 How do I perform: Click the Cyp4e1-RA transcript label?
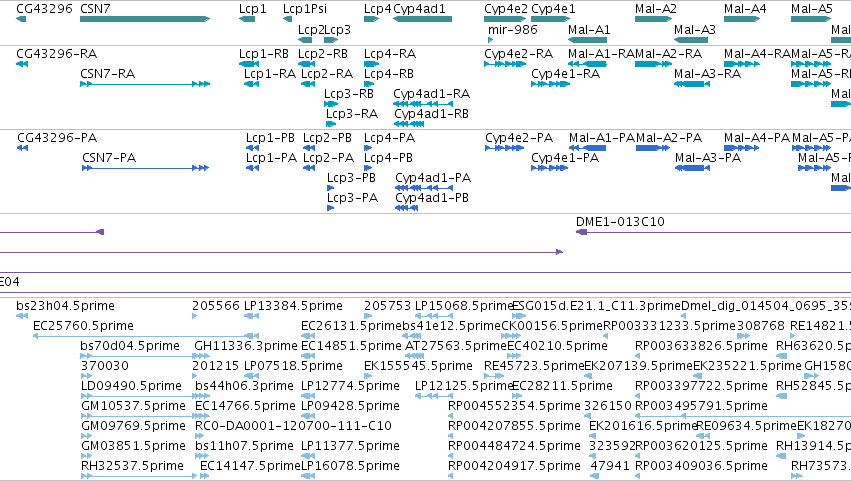(x=566, y=74)
